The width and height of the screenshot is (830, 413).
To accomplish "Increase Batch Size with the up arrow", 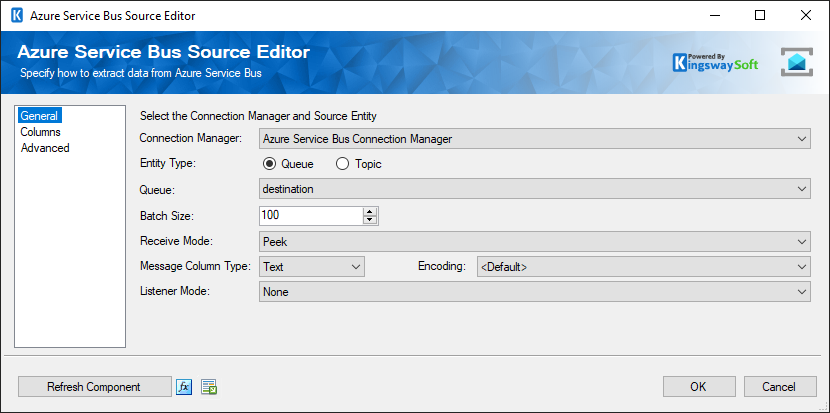I will tap(370, 211).
